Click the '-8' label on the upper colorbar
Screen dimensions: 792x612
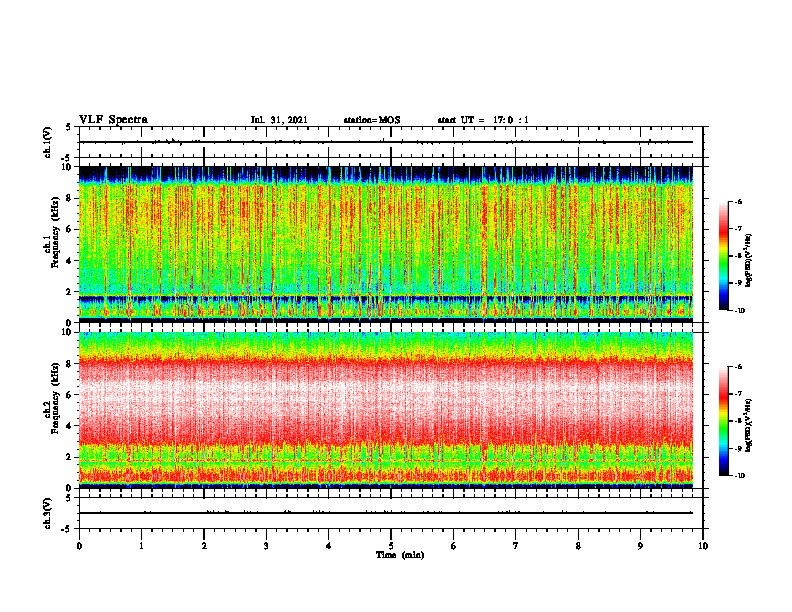click(x=738, y=256)
